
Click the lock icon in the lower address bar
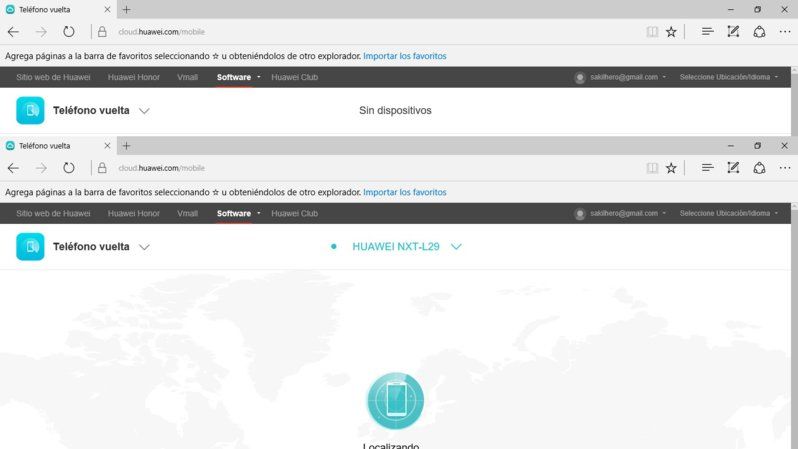102,168
